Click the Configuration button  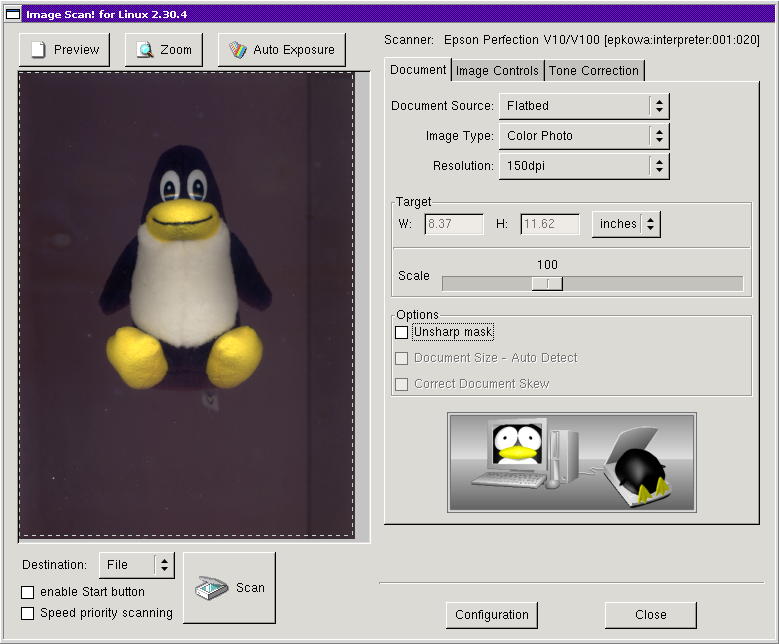pos(492,615)
